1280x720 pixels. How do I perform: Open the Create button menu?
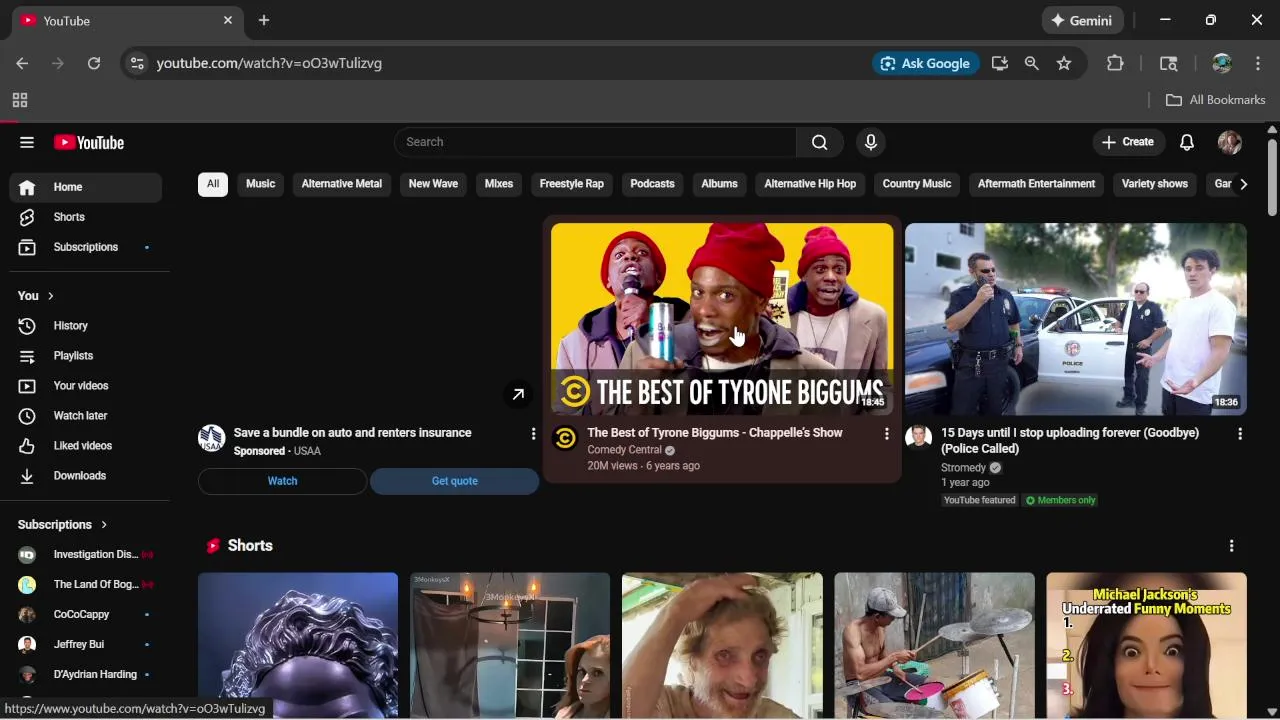1128,142
